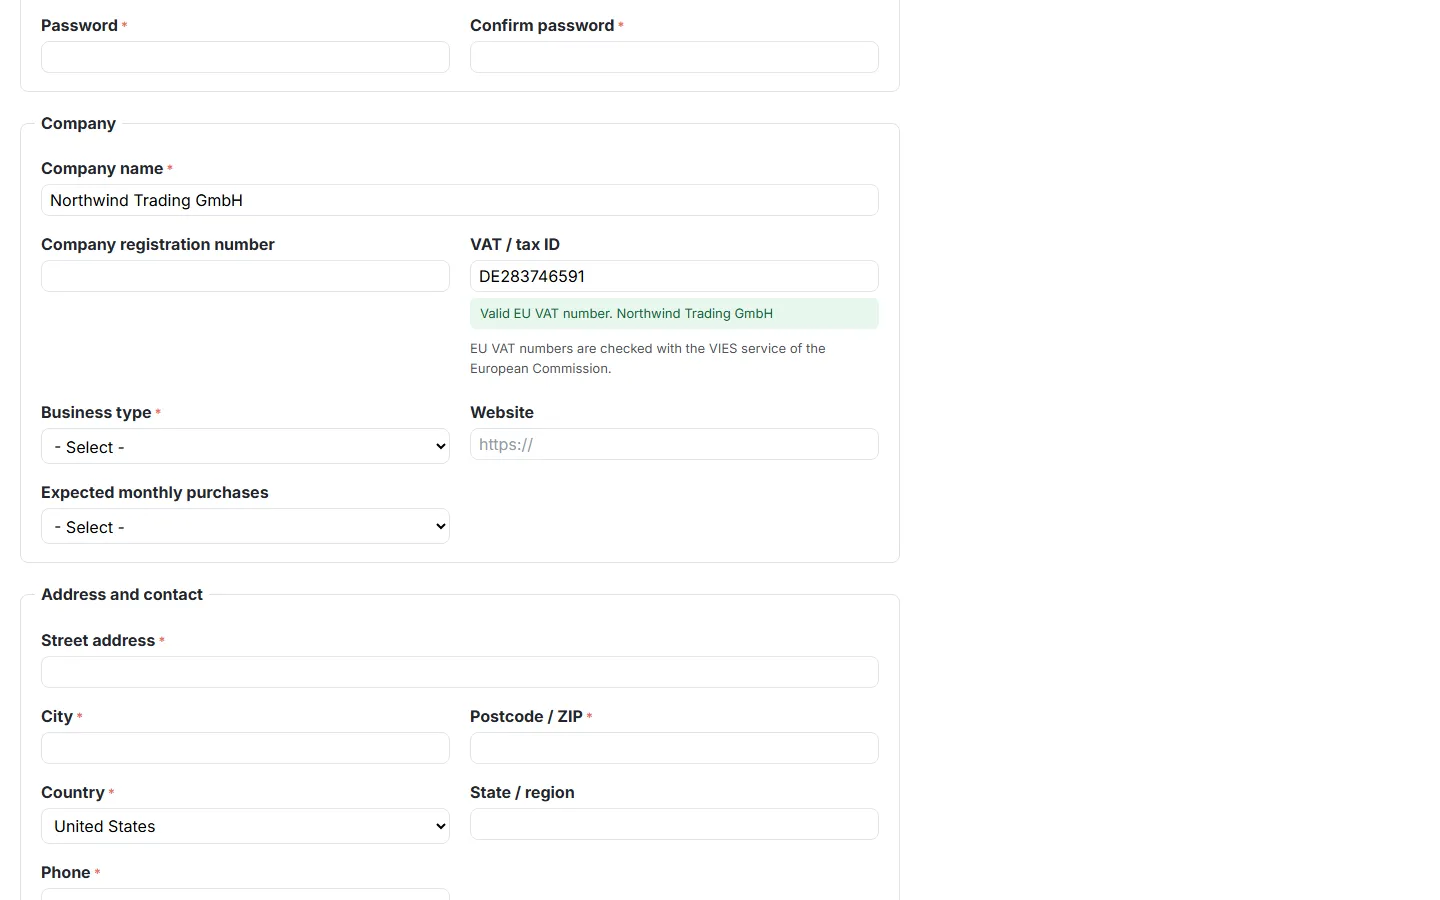Click the 'State / region' label
This screenshot has height=900, width=1440.
[x=522, y=792]
